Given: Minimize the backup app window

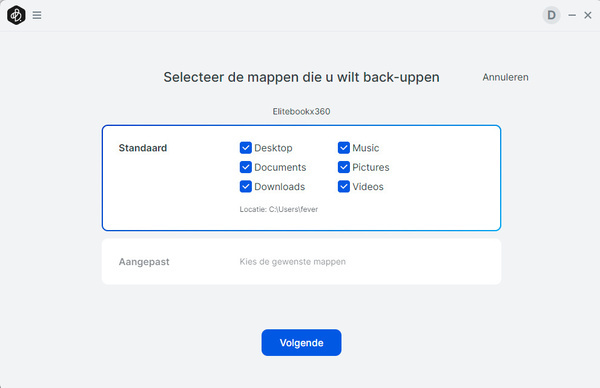Looking at the screenshot, I should pos(572,15).
